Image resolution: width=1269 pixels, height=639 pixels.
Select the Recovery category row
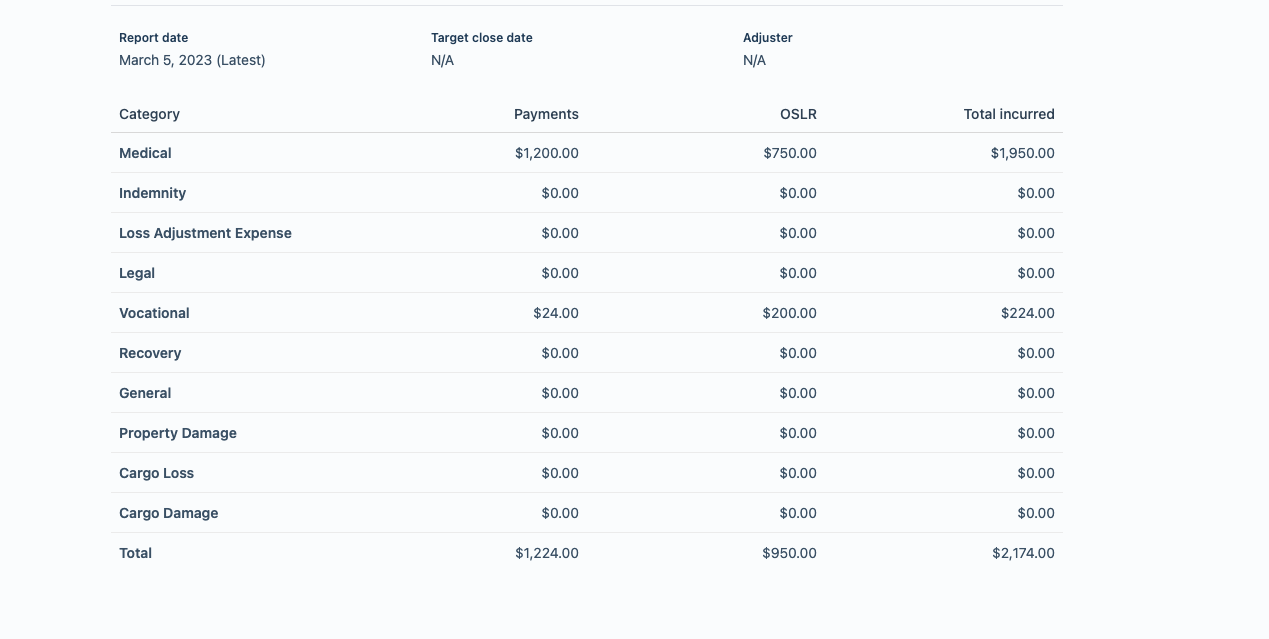click(587, 353)
